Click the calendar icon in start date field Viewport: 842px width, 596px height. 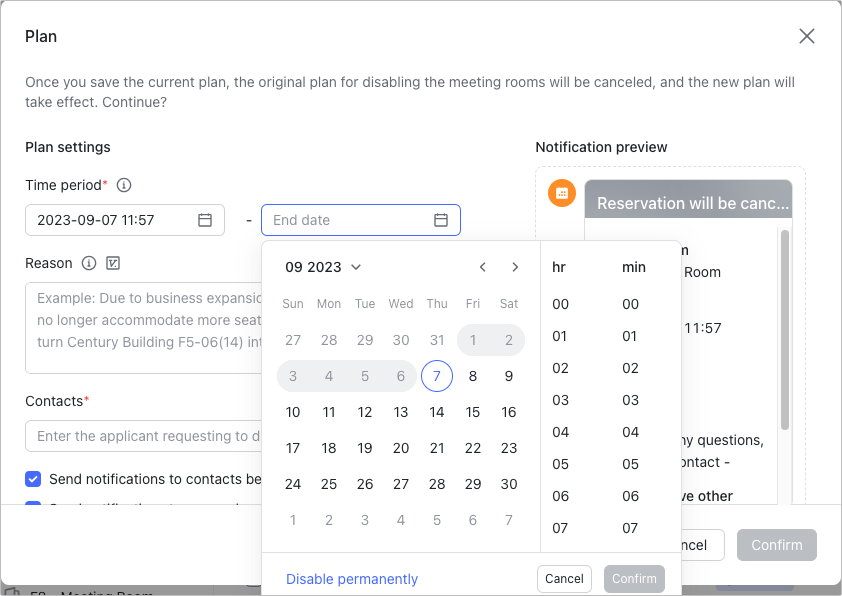[x=205, y=220]
